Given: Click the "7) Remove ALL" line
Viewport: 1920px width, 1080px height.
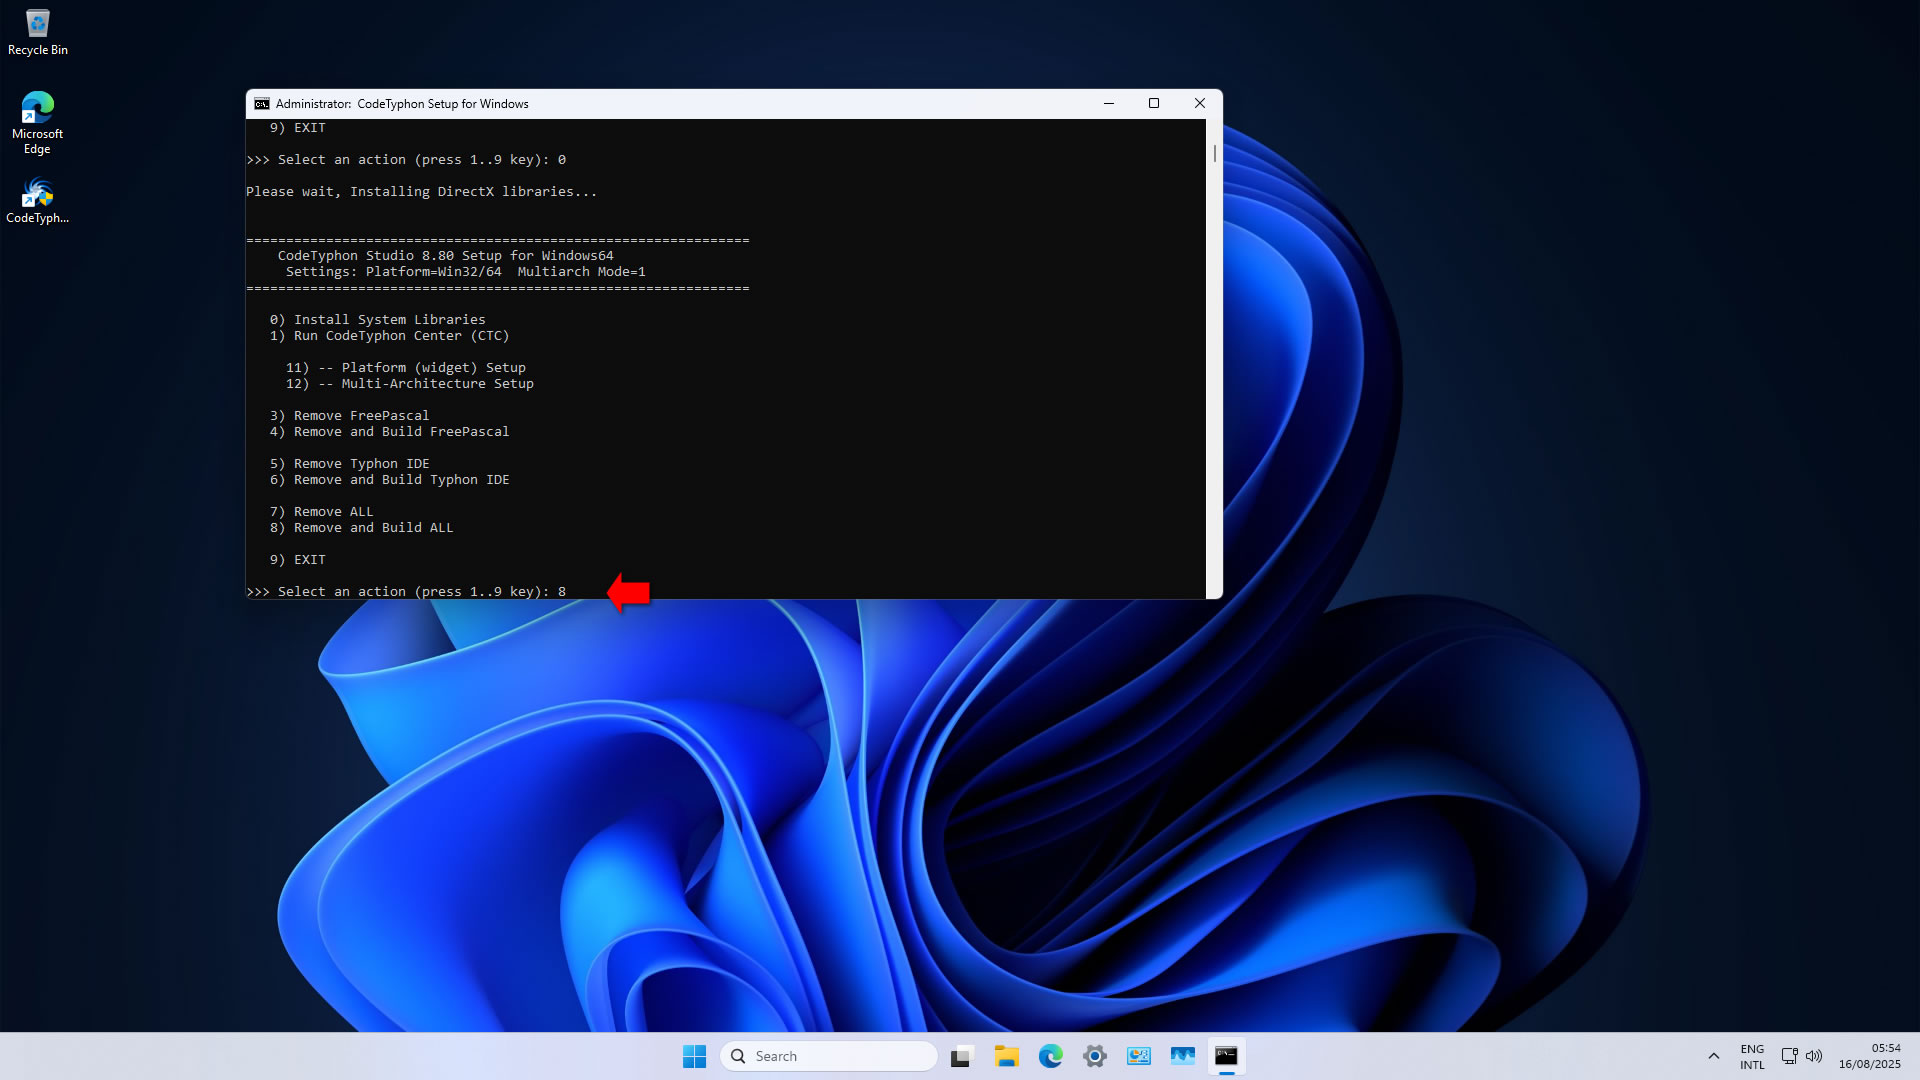Looking at the screenshot, I should (x=321, y=512).
